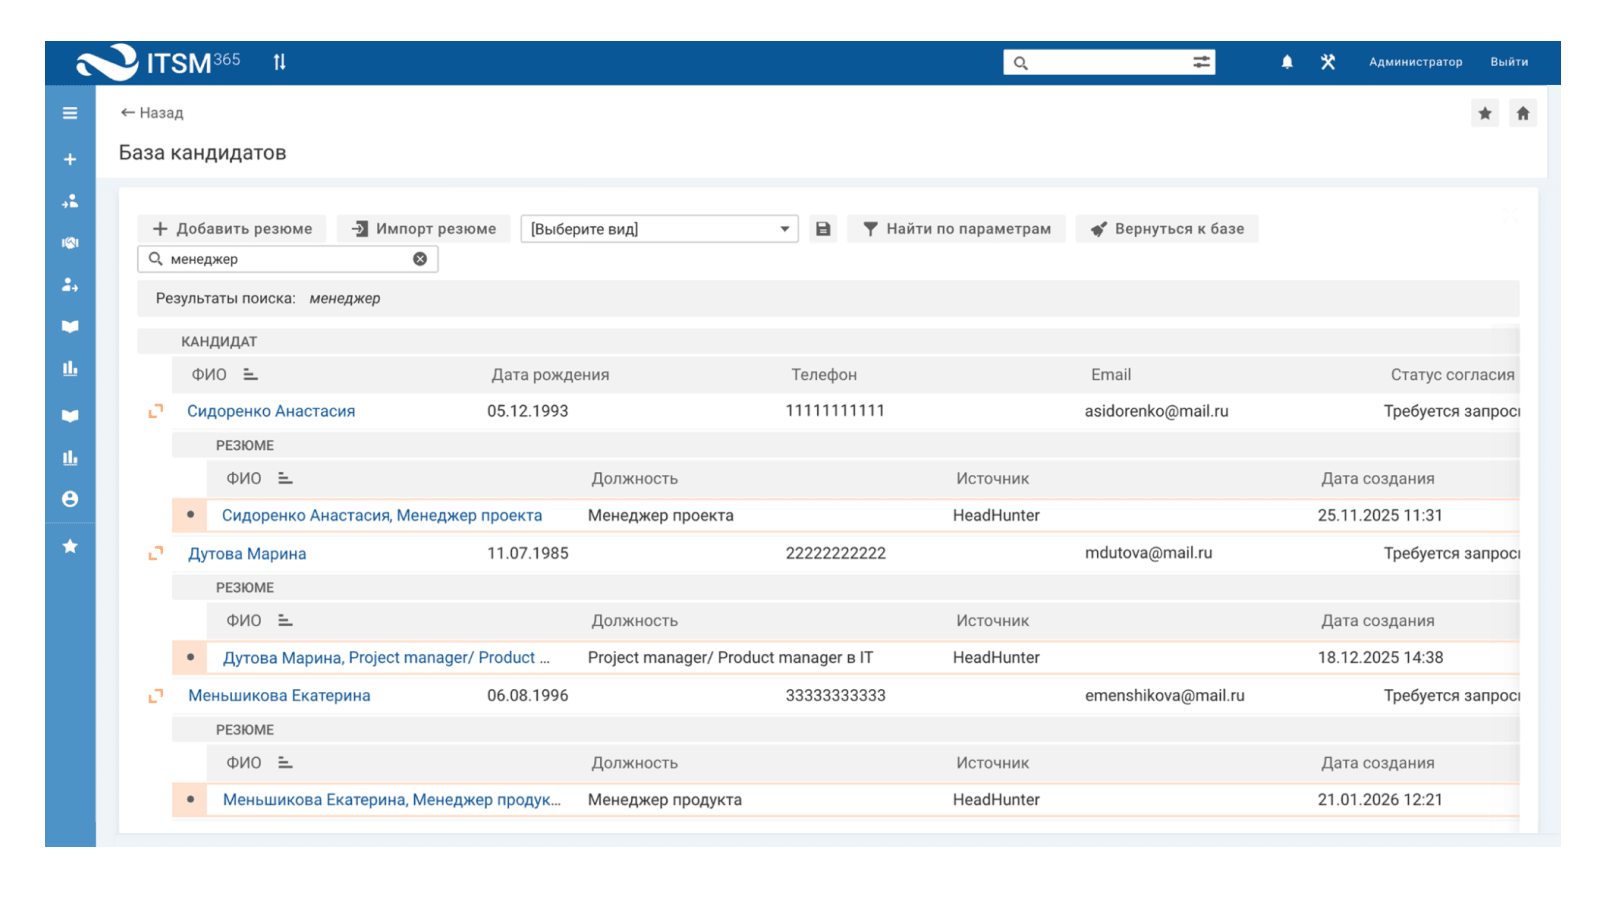This screenshot has height=901, width=1610.
Task: Go back using Назад link
Action: 152,113
